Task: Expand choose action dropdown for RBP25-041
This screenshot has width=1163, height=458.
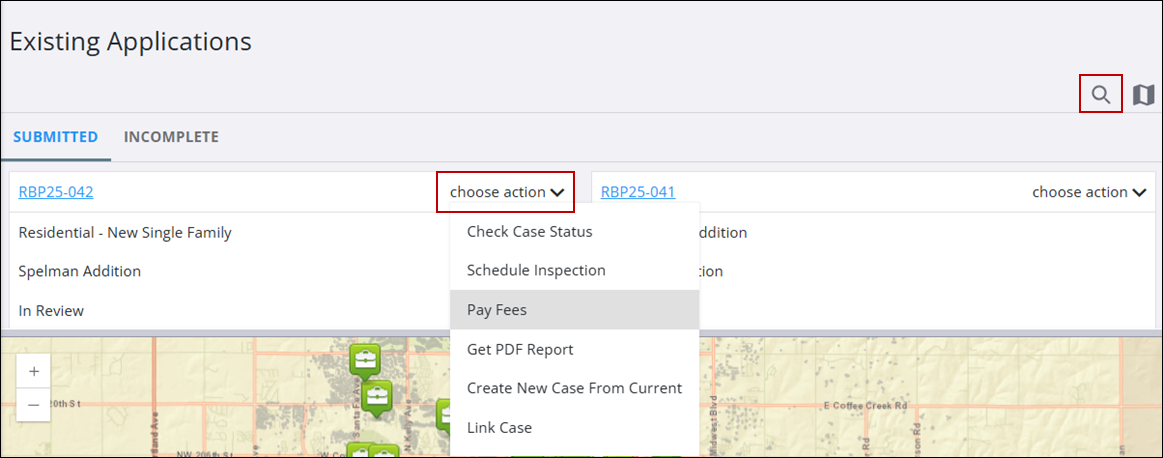Action: point(1088,192)
